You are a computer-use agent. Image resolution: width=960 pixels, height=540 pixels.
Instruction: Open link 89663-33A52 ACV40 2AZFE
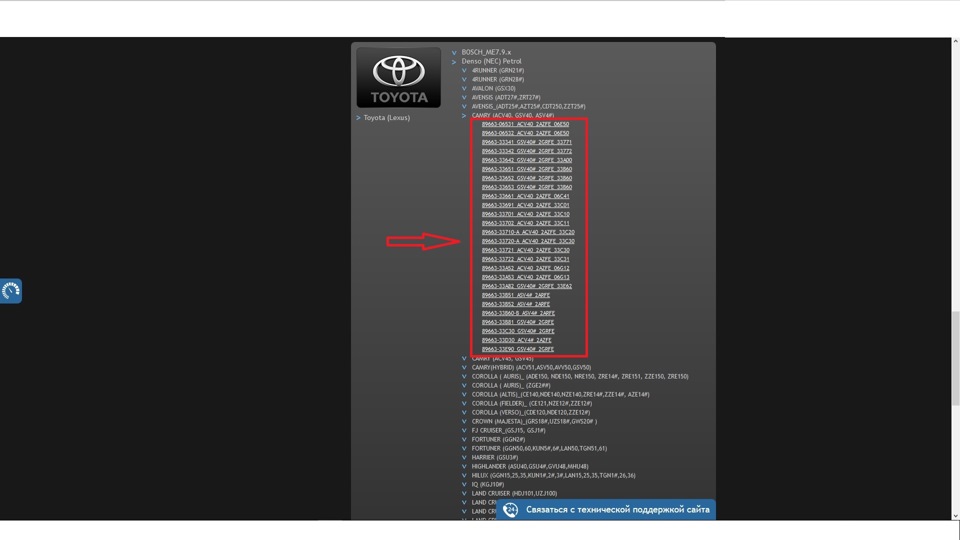point(525,268)
